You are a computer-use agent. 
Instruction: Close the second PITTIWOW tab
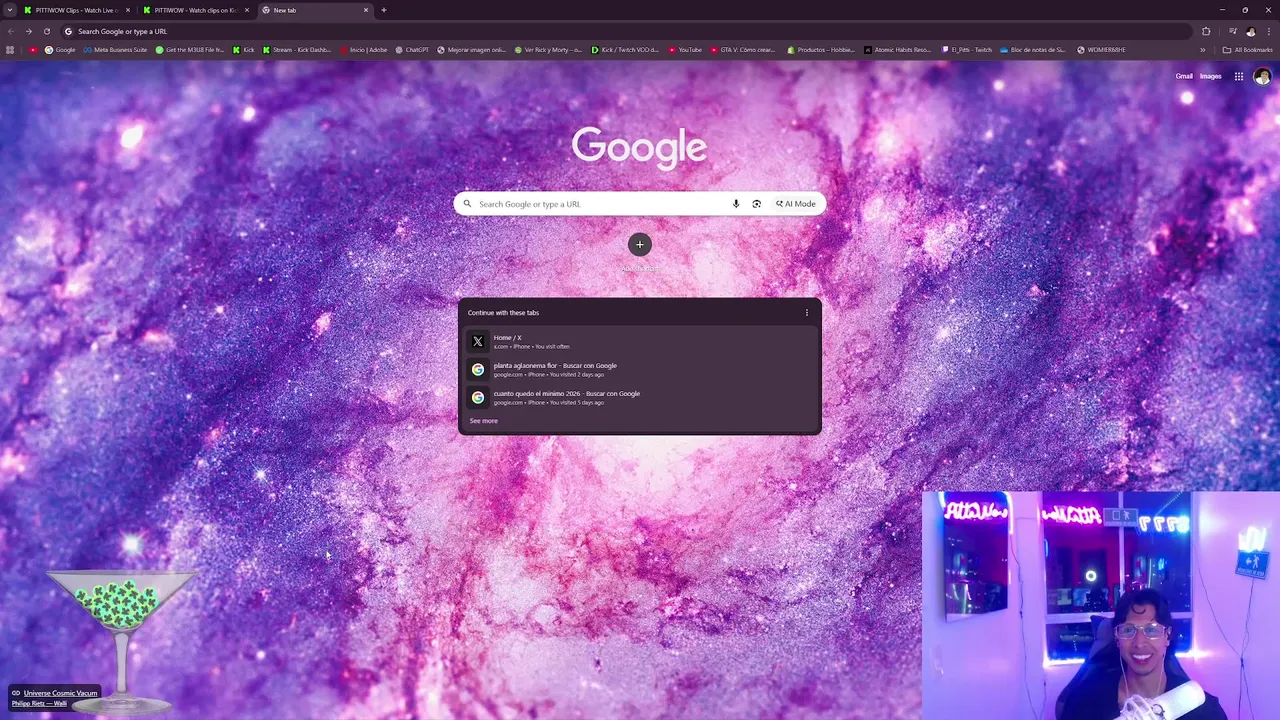point(247,10)
